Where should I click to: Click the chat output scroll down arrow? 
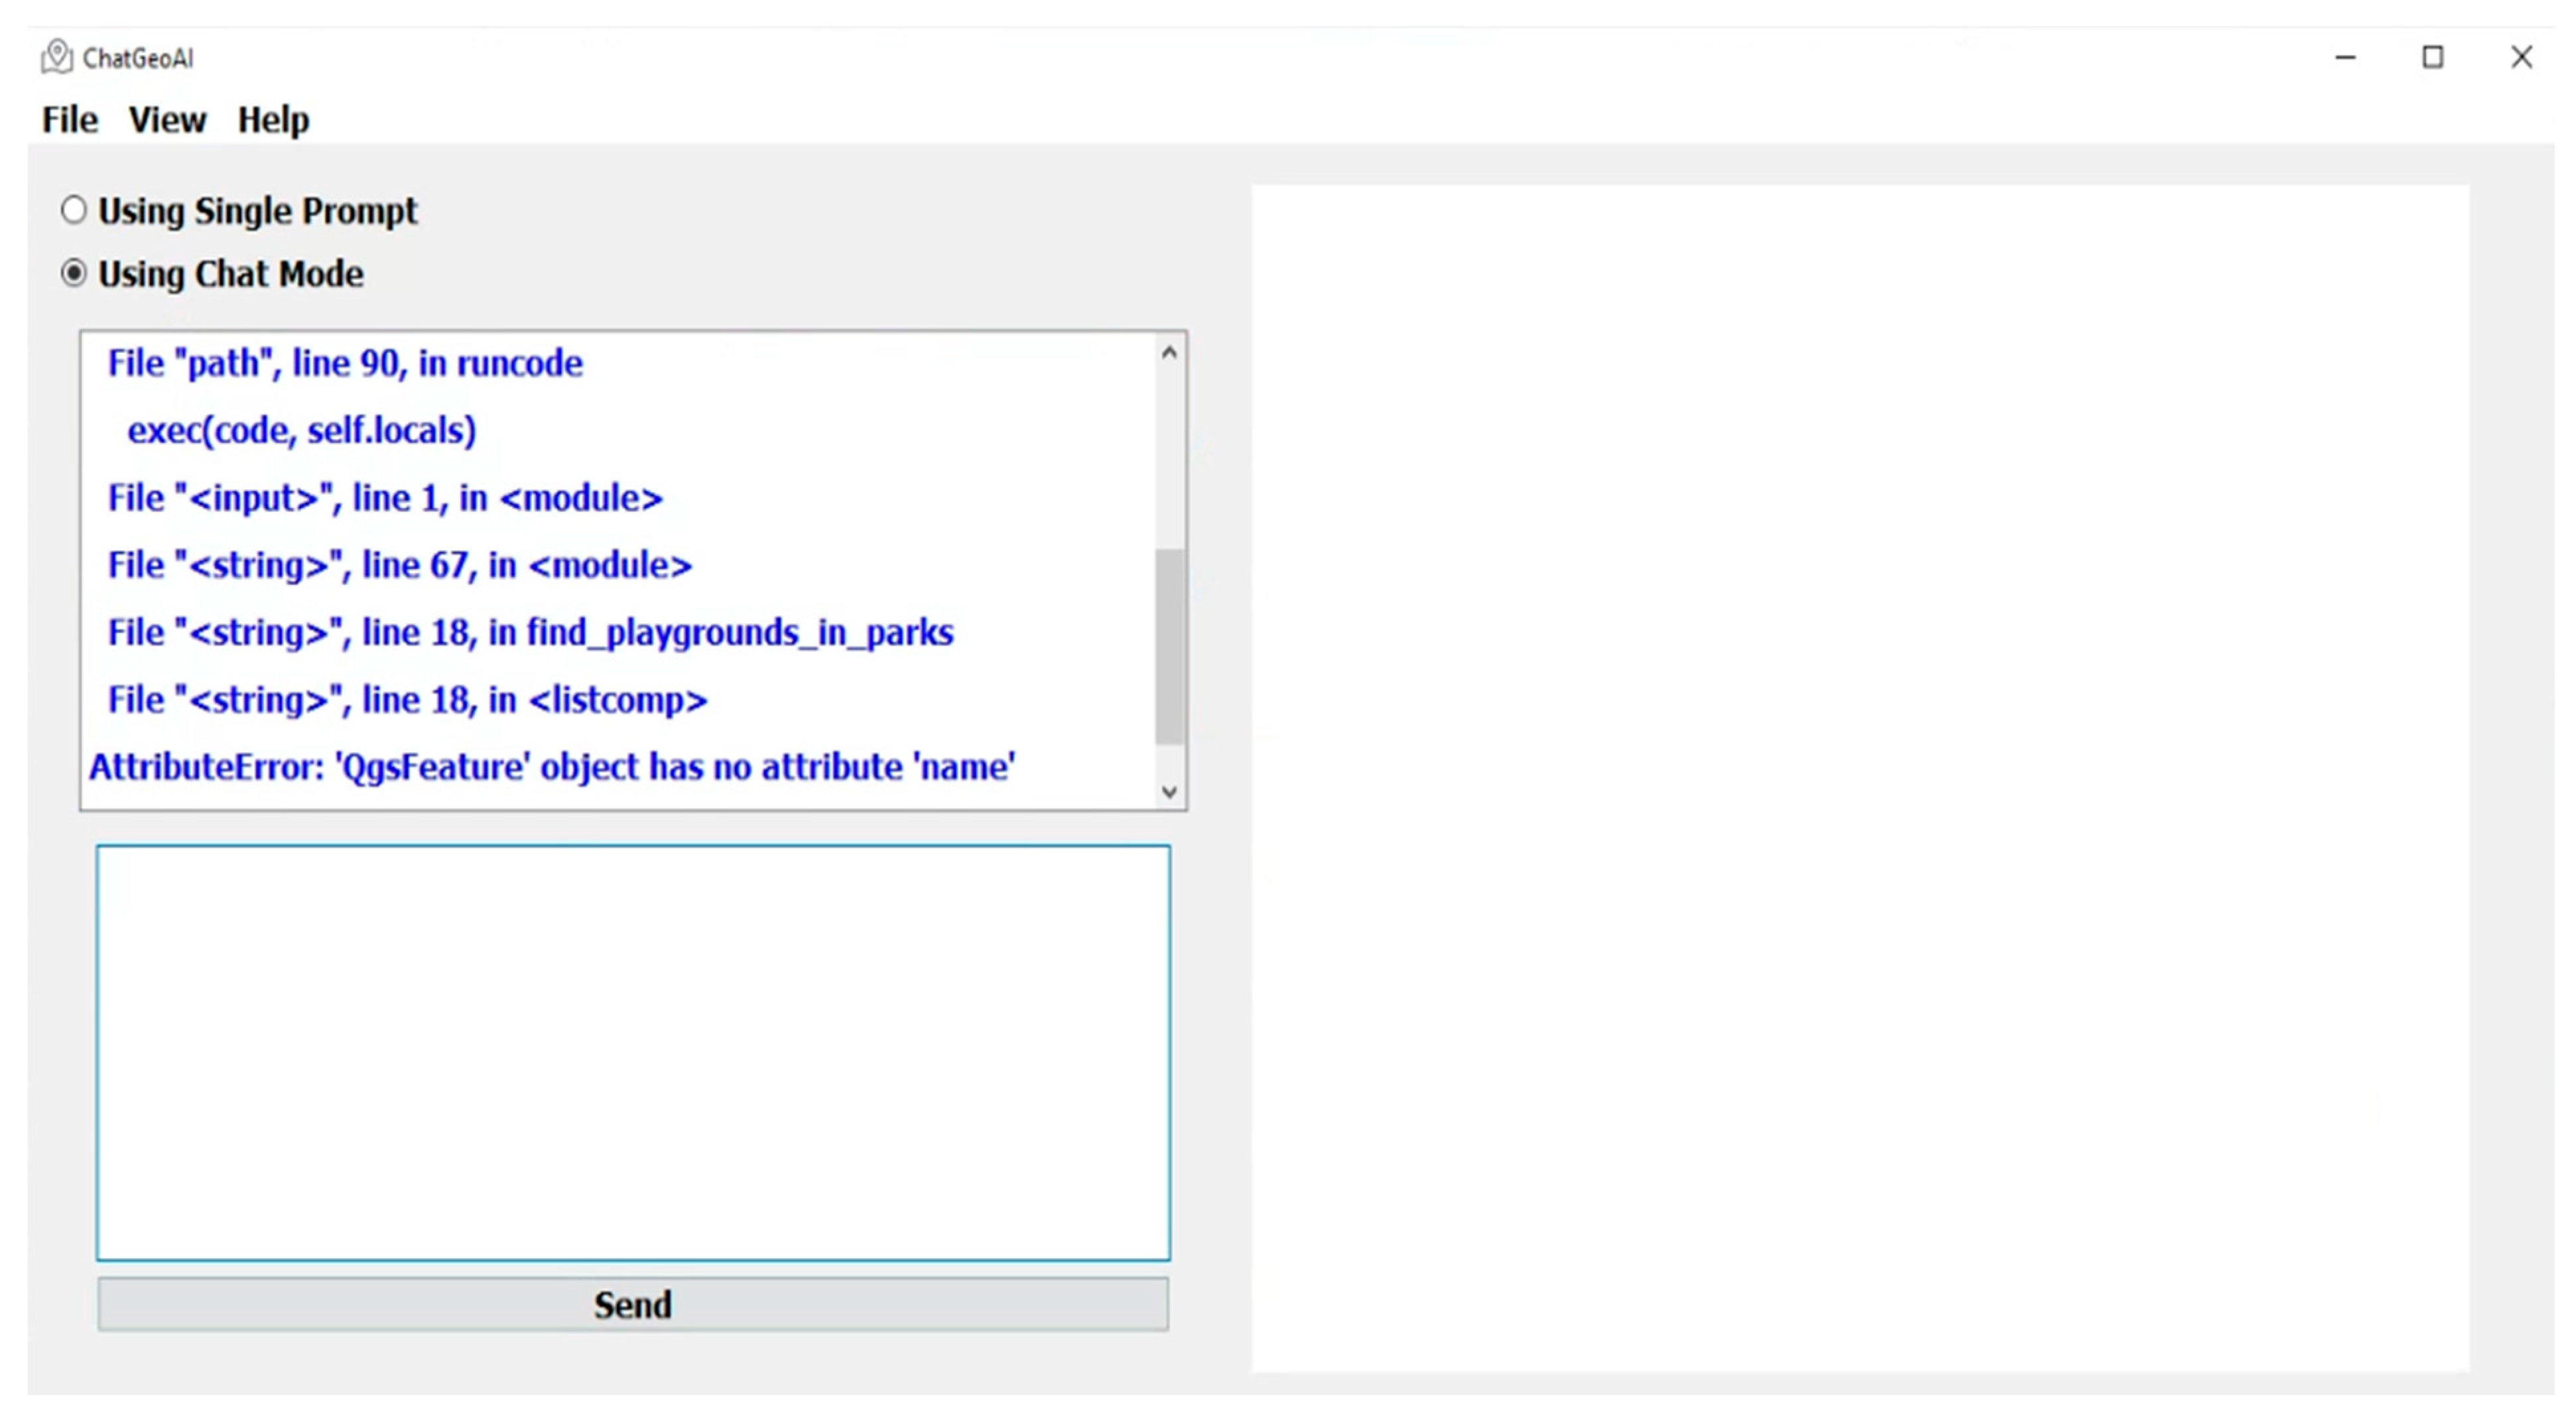1169,791
